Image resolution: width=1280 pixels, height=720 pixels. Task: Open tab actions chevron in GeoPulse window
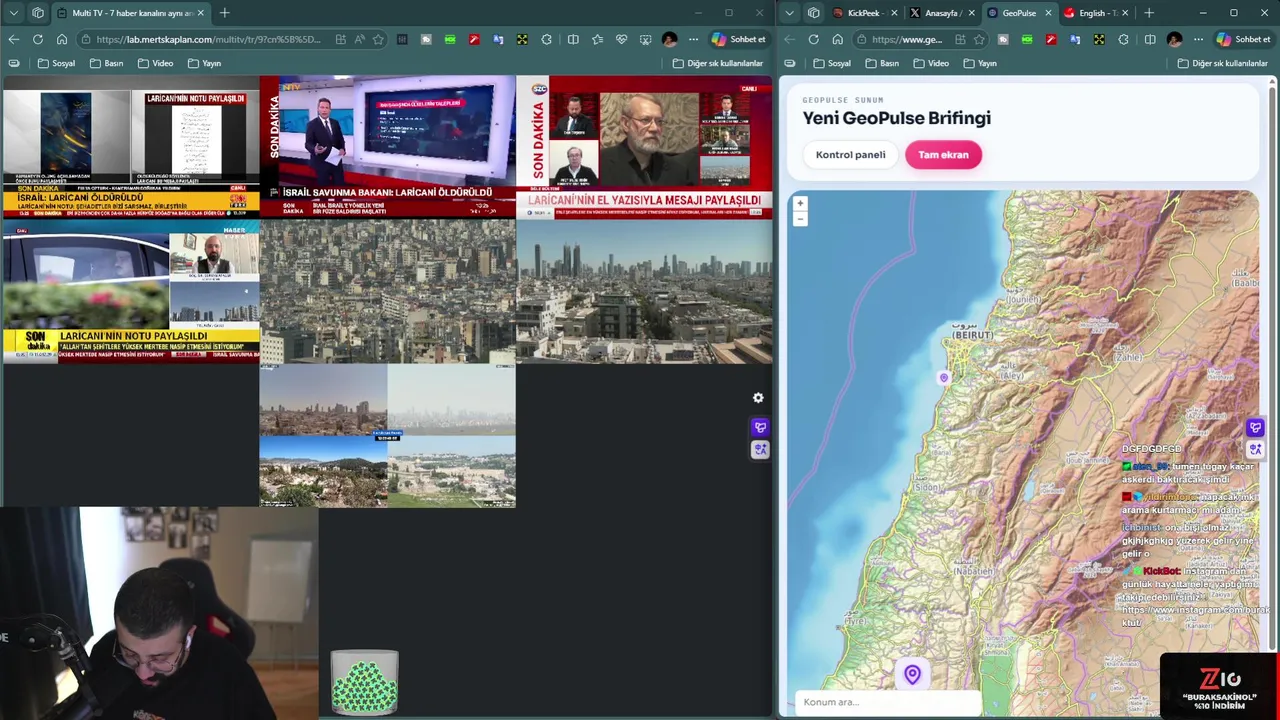(x=790, y=13)
